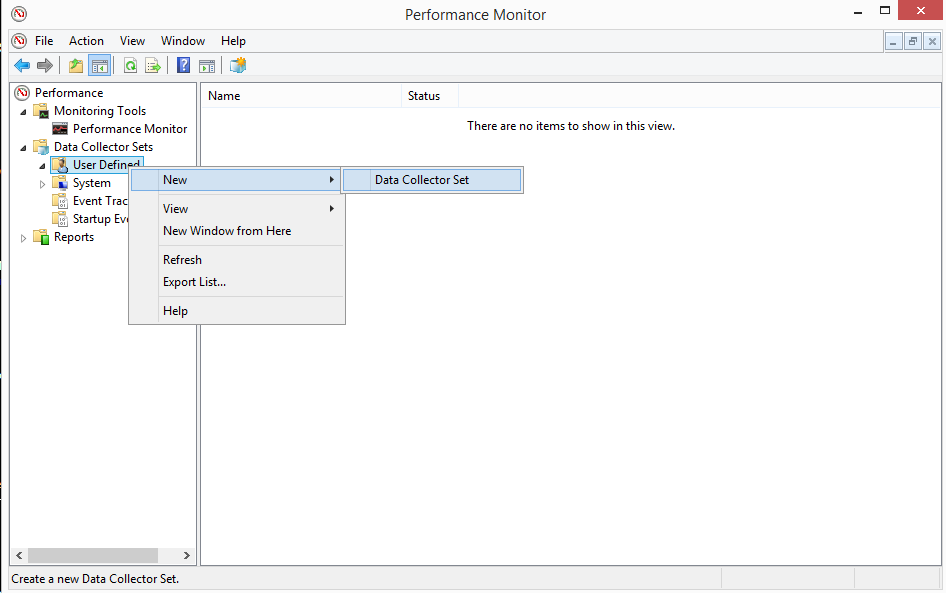Click the tree pane horizontal scrollbar right arrow
Image resolution: width=946 pixels, height=593 pixels.
coord(187,555)
